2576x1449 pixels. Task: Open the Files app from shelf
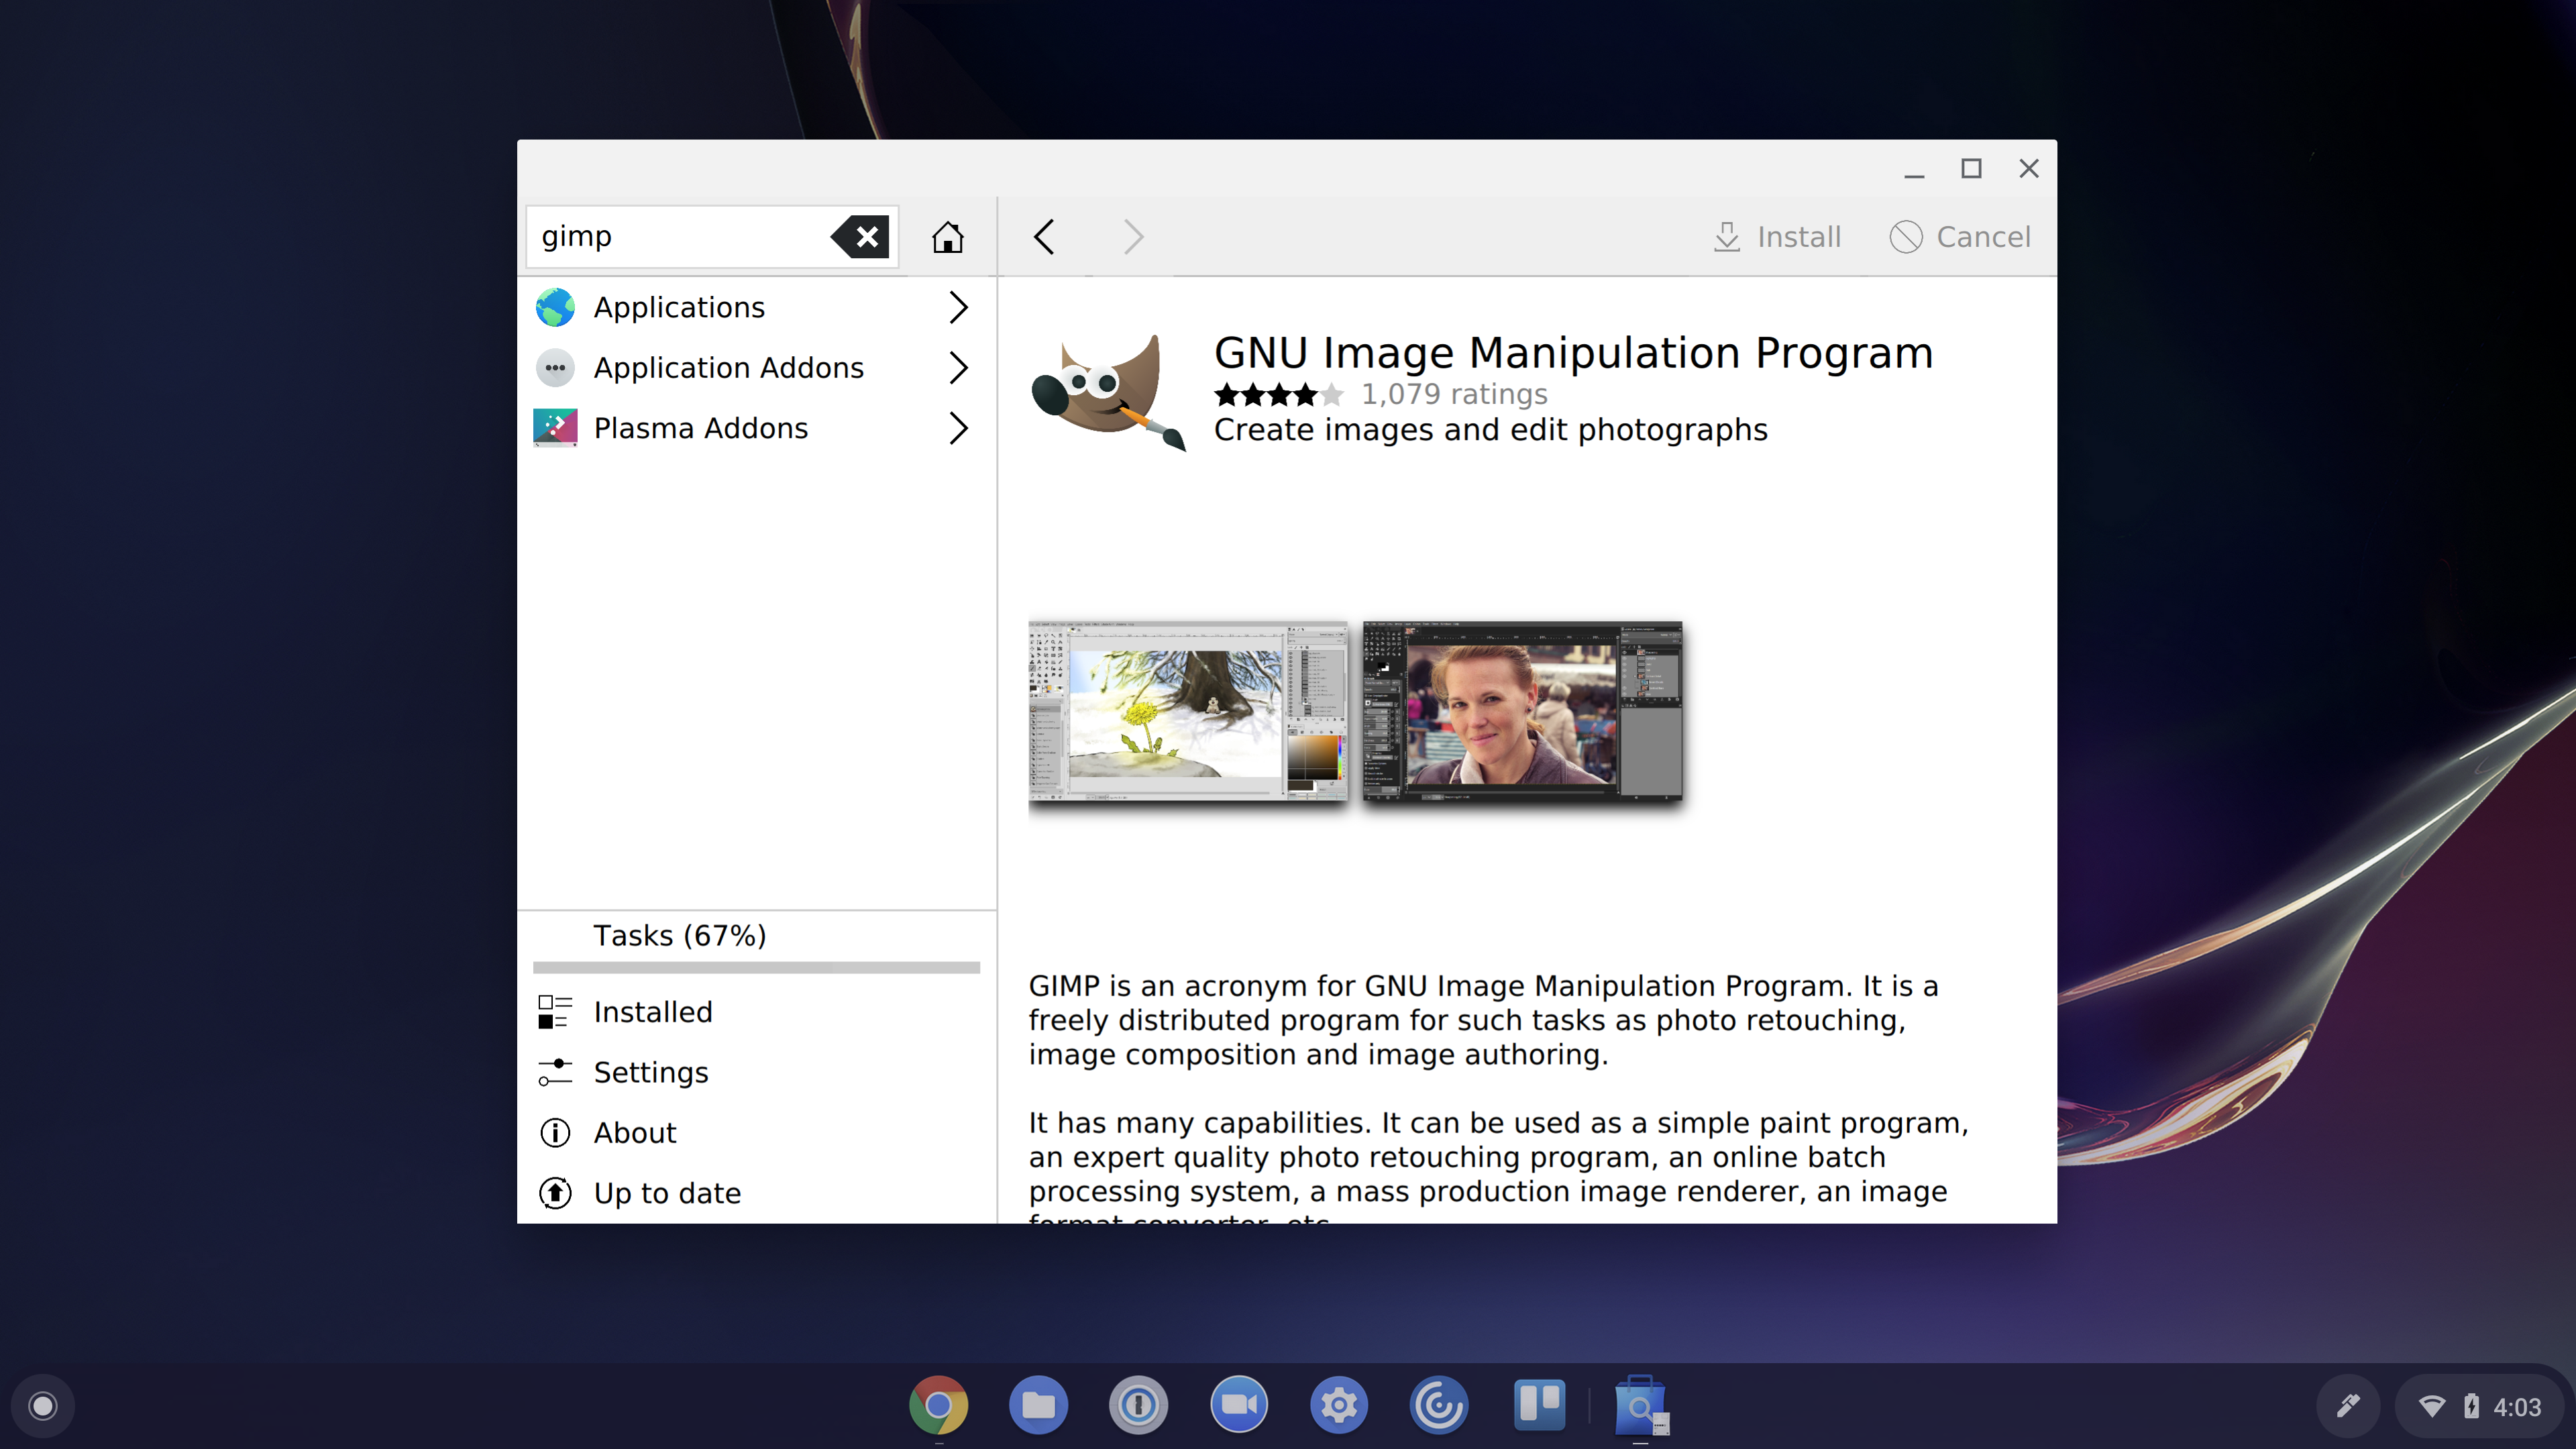(x=1038, y=1406)
